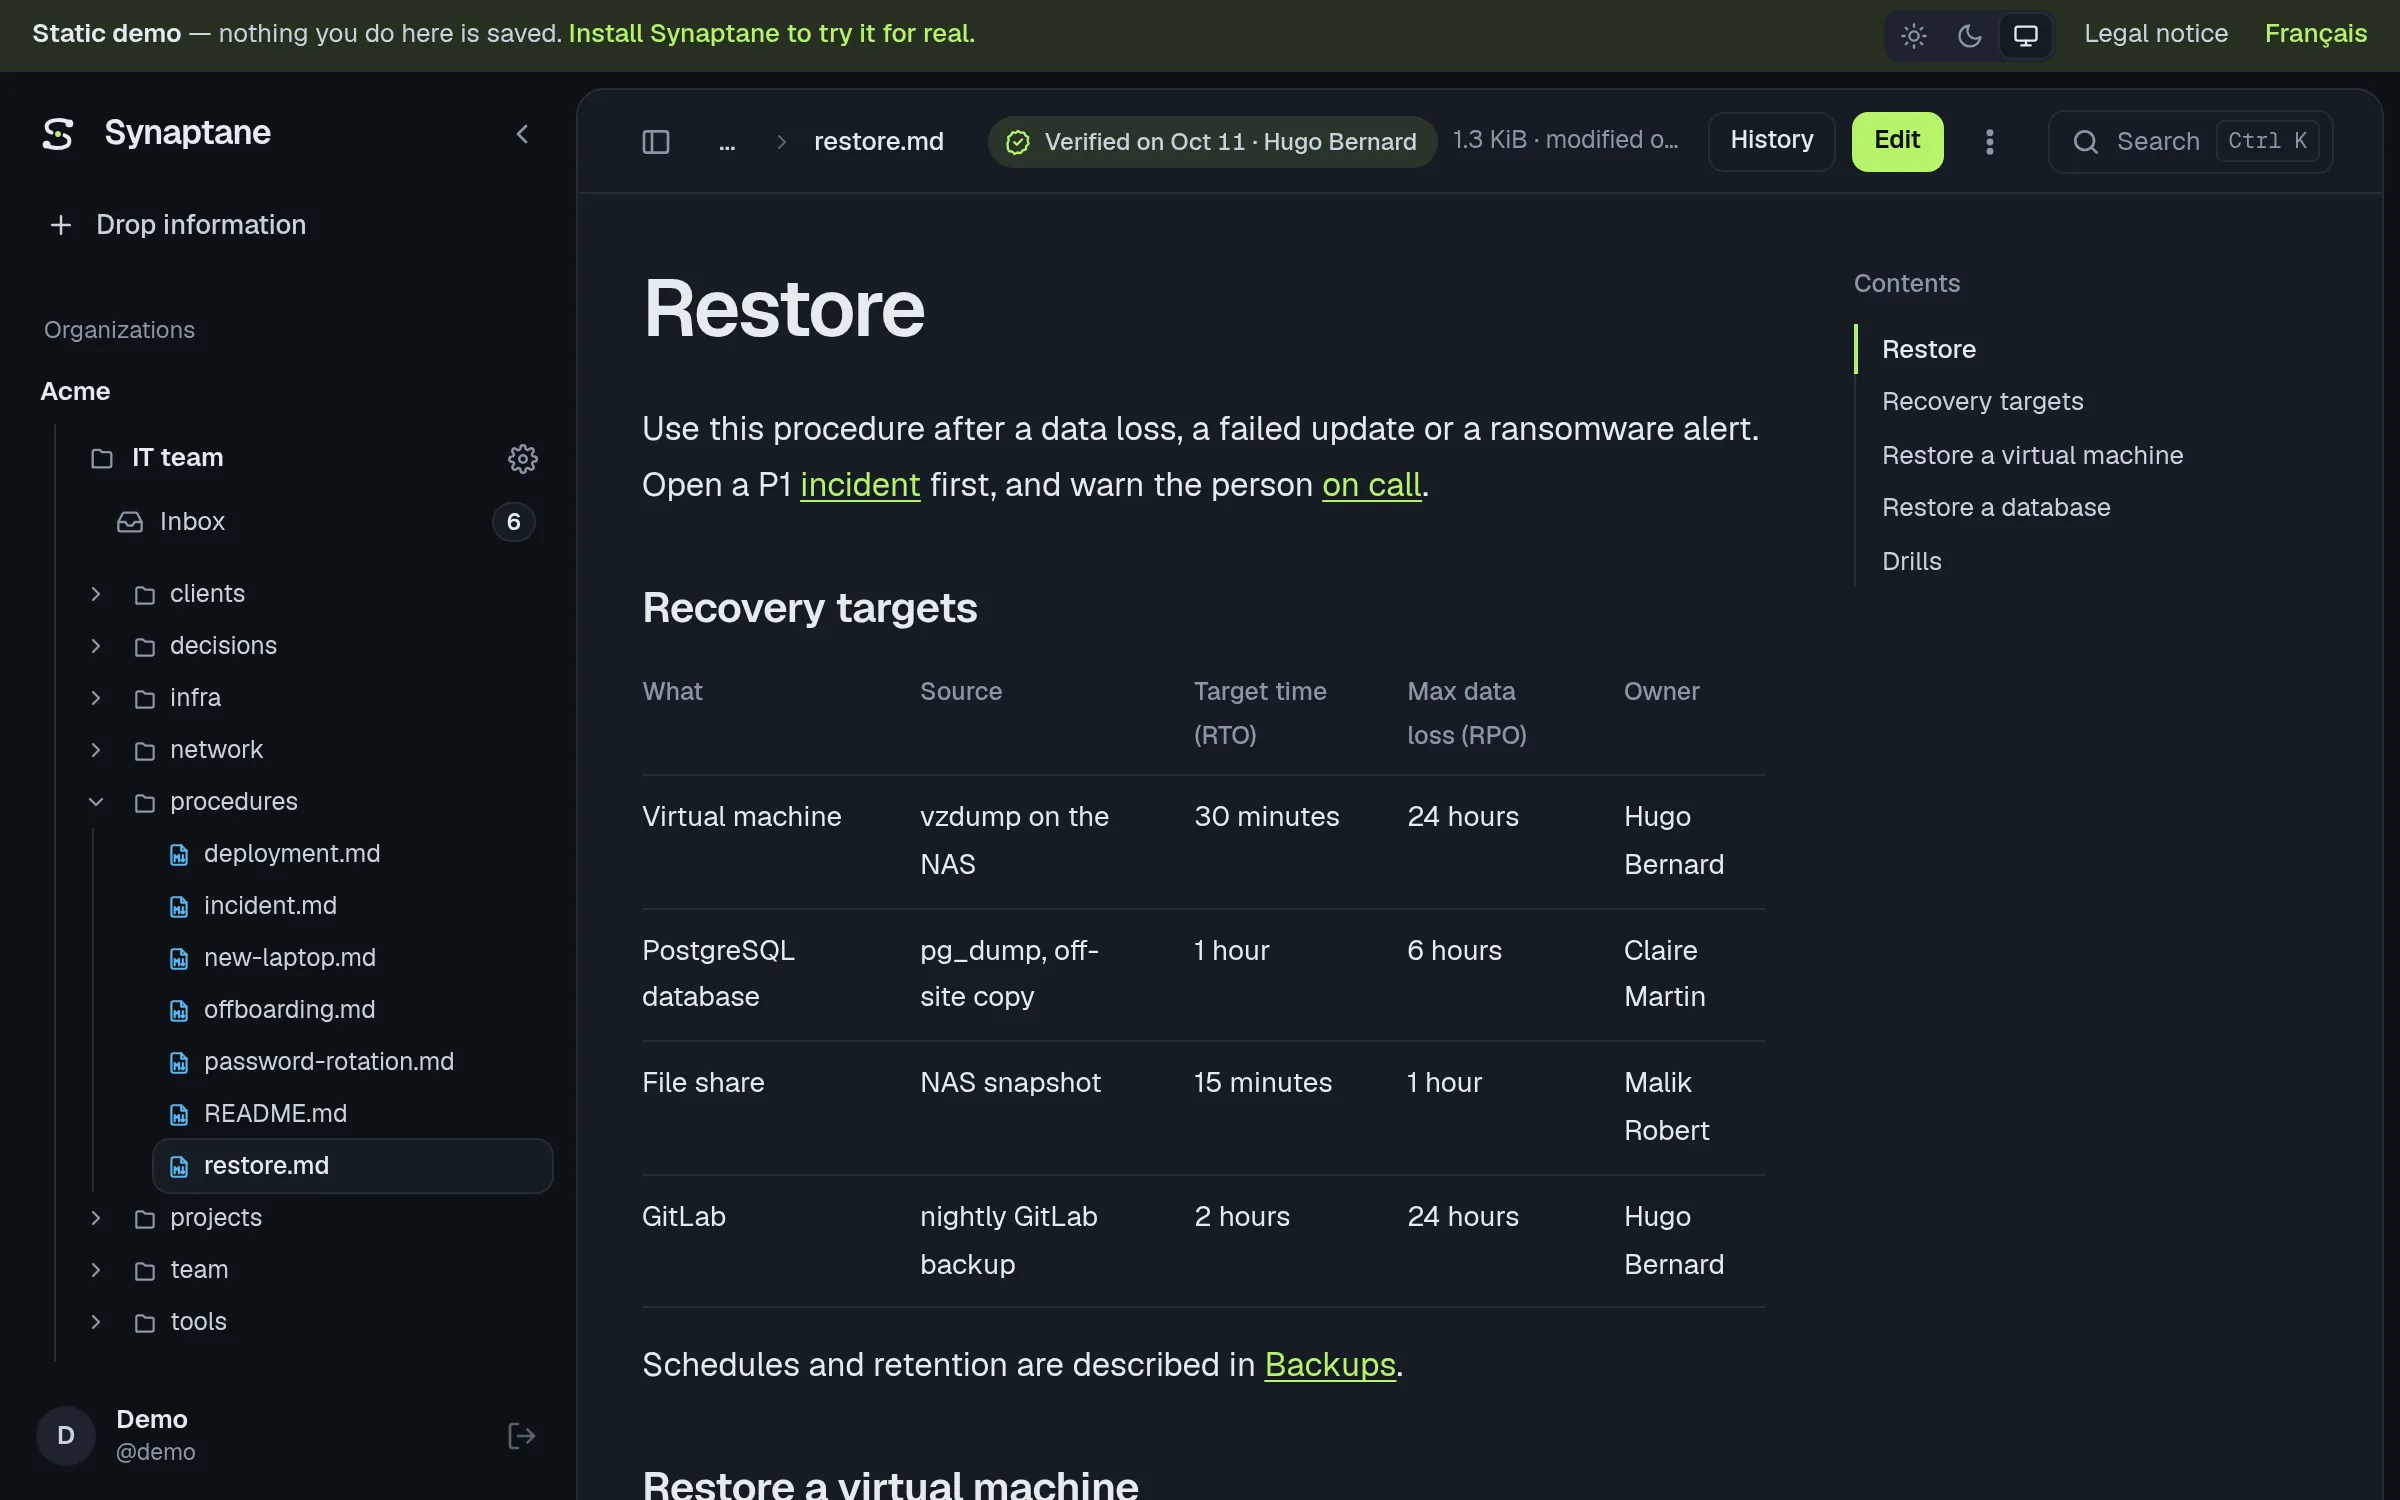Open the three-dot more options menu

(x=1990, y=142)
